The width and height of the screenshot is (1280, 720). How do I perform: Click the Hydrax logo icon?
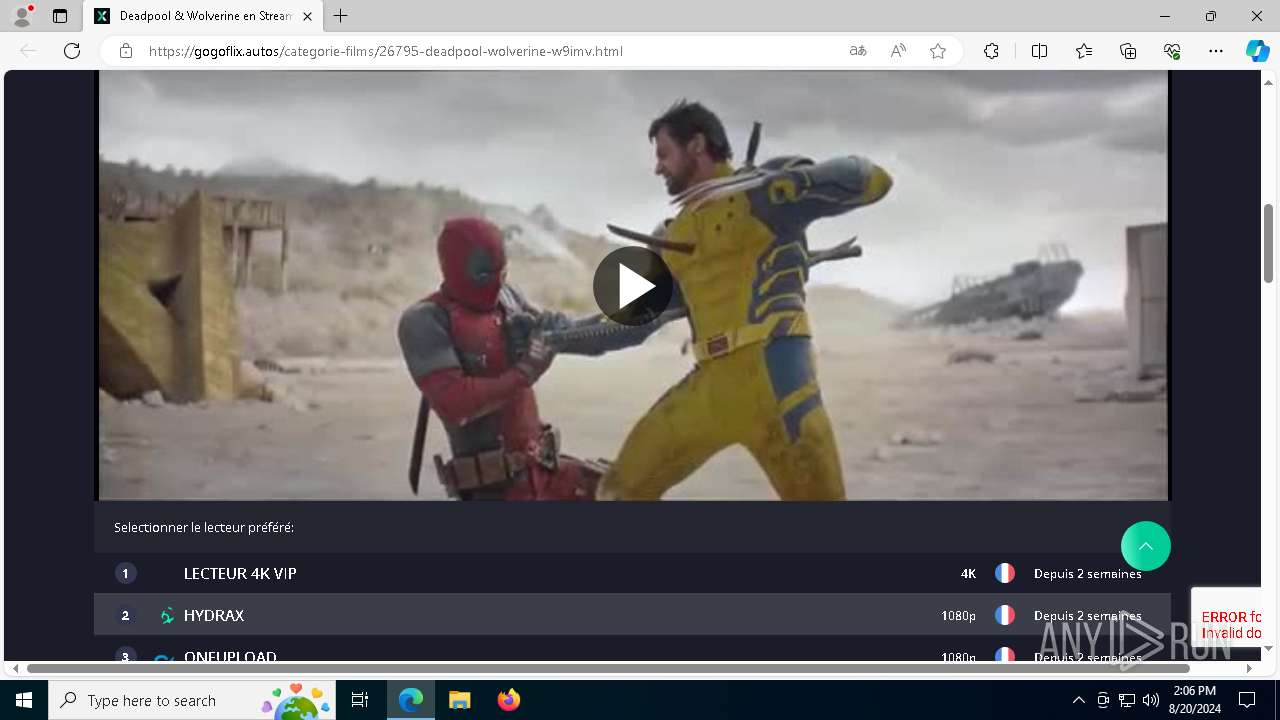167,616
